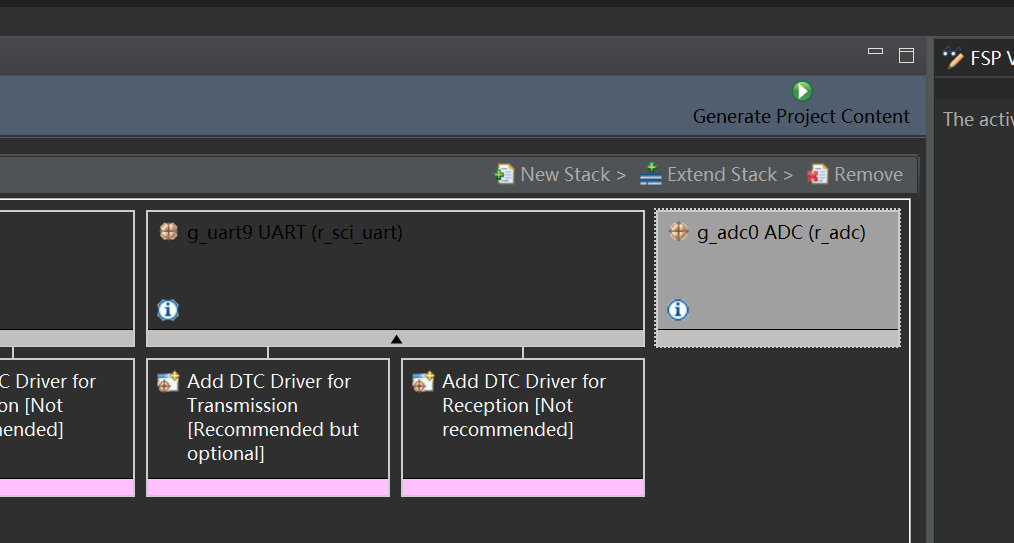This screenshot has height=543, width=1014.
Task: Click the g_uart9 UART module icon
Action: coord(169,231)
